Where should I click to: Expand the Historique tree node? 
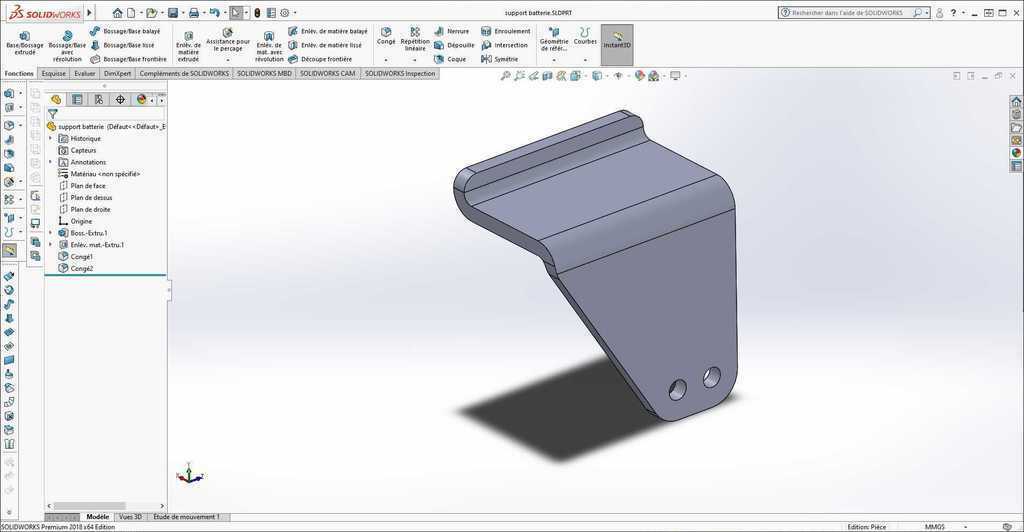(x=50, y=138)
